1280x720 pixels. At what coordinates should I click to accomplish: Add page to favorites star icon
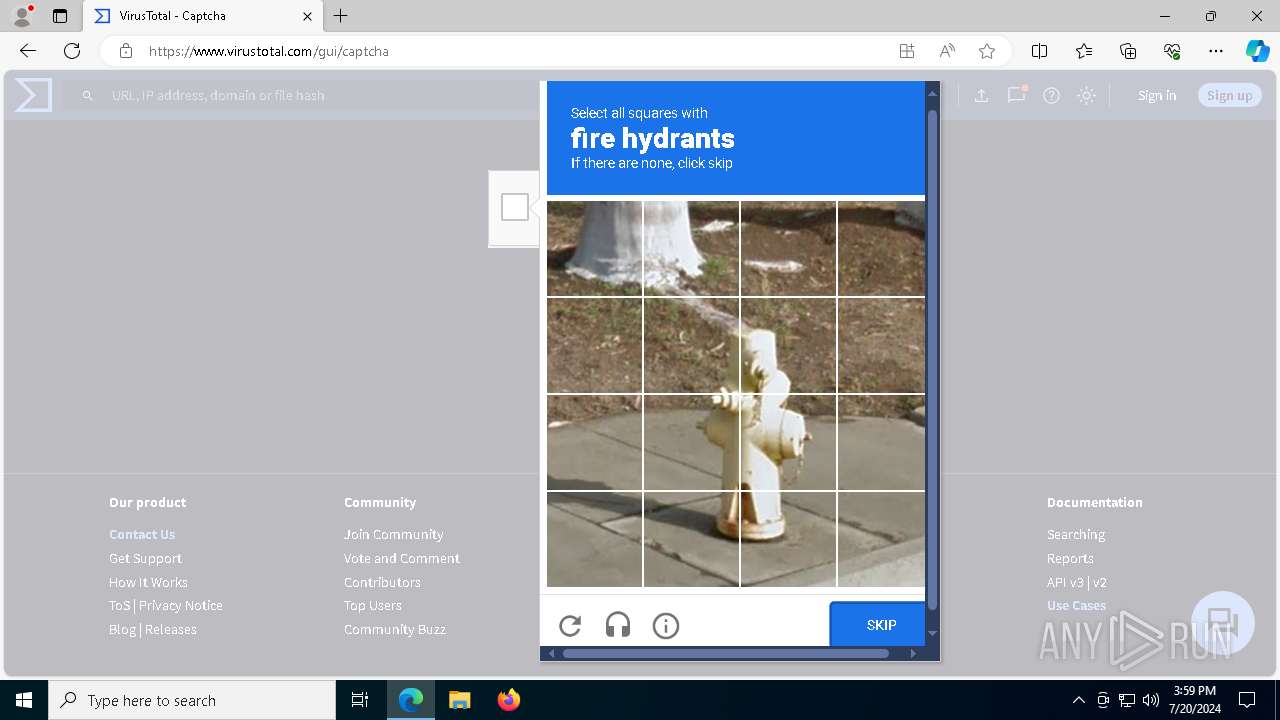[x=987, y=51]
